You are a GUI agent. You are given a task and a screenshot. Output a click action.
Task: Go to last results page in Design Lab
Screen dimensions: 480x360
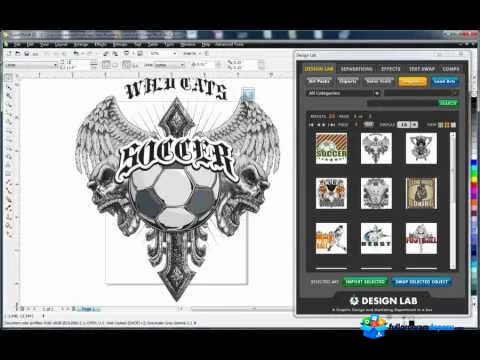[332, 125]
